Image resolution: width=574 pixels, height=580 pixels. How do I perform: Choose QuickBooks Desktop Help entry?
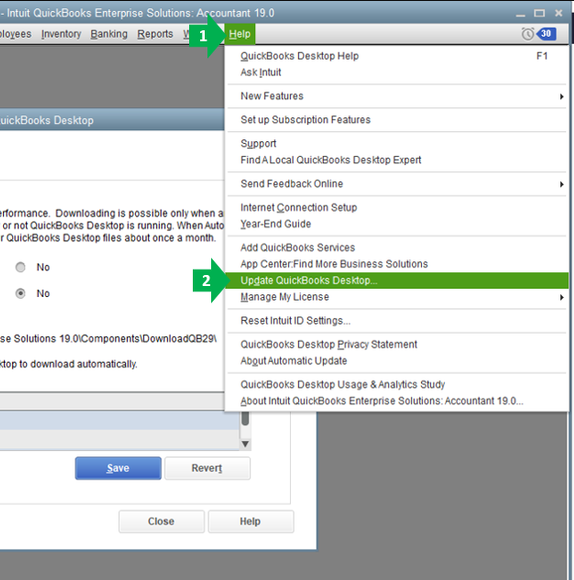tap(396, 56)
